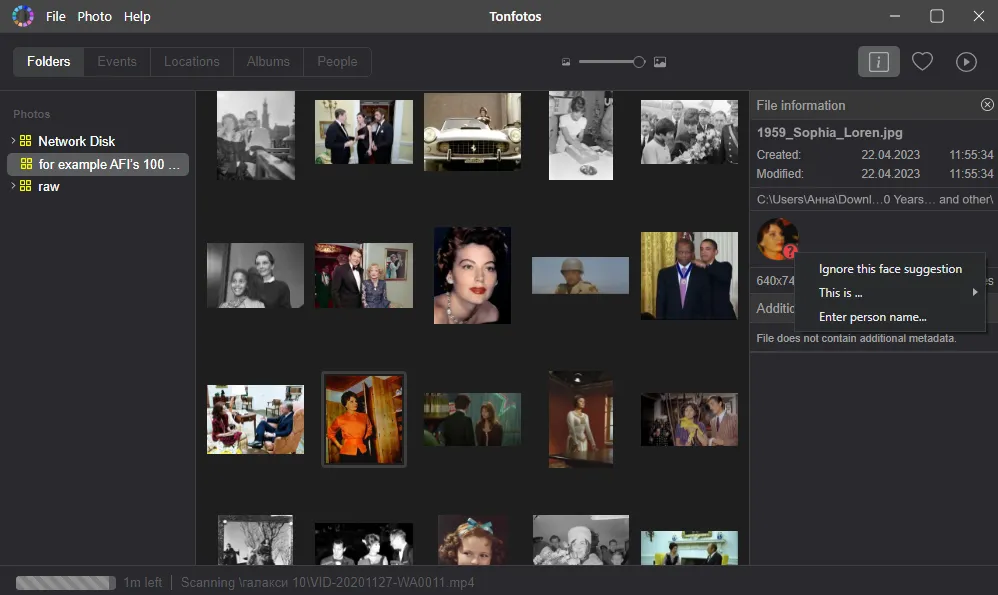The width and height of the screenshot is (998, 595).
Task: Choose Ignore this face suggestion
Action: click(890, 269)
